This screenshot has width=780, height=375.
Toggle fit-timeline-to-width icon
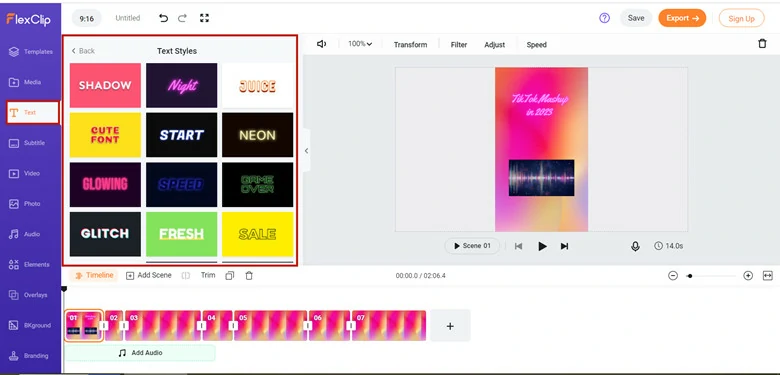[768, 276]
